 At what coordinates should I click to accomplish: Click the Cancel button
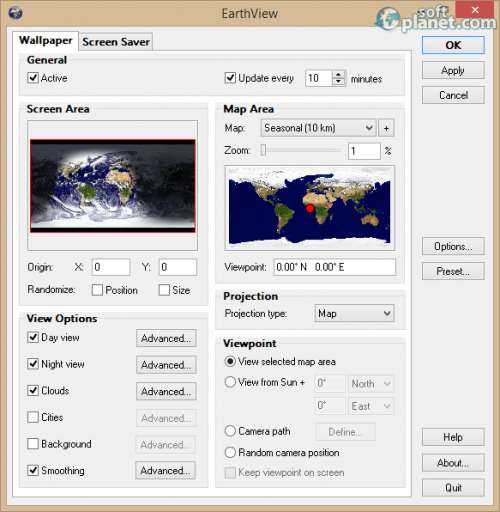(x=453, y=95)
